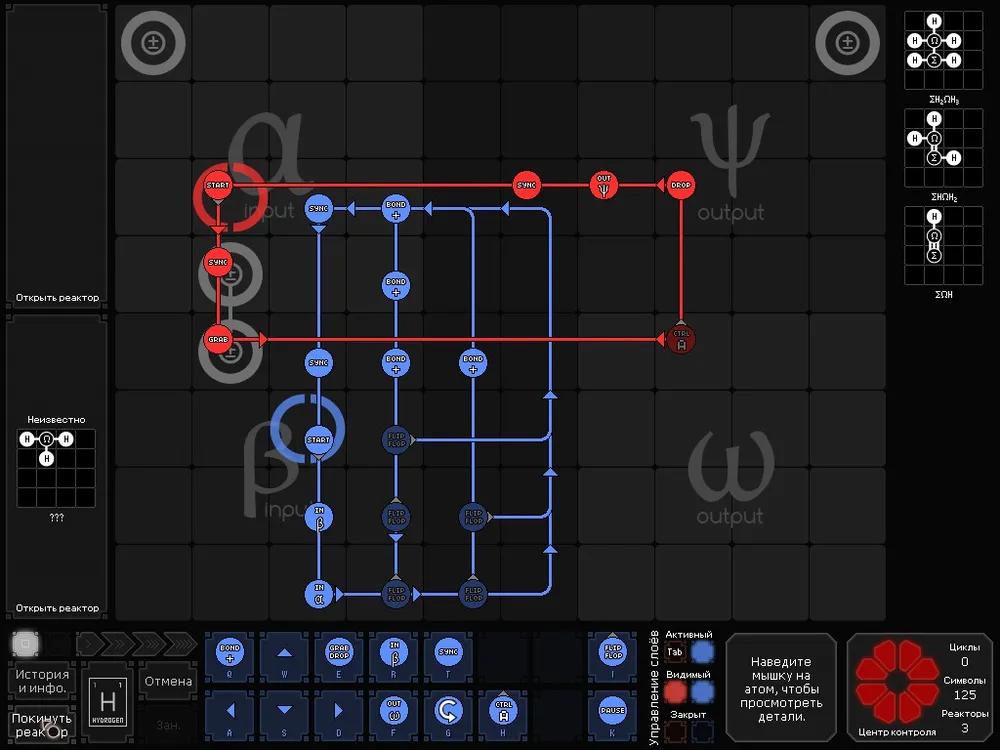
Task: Select the BOND+ instruction in the toolbar
Action: coord(230,657)
